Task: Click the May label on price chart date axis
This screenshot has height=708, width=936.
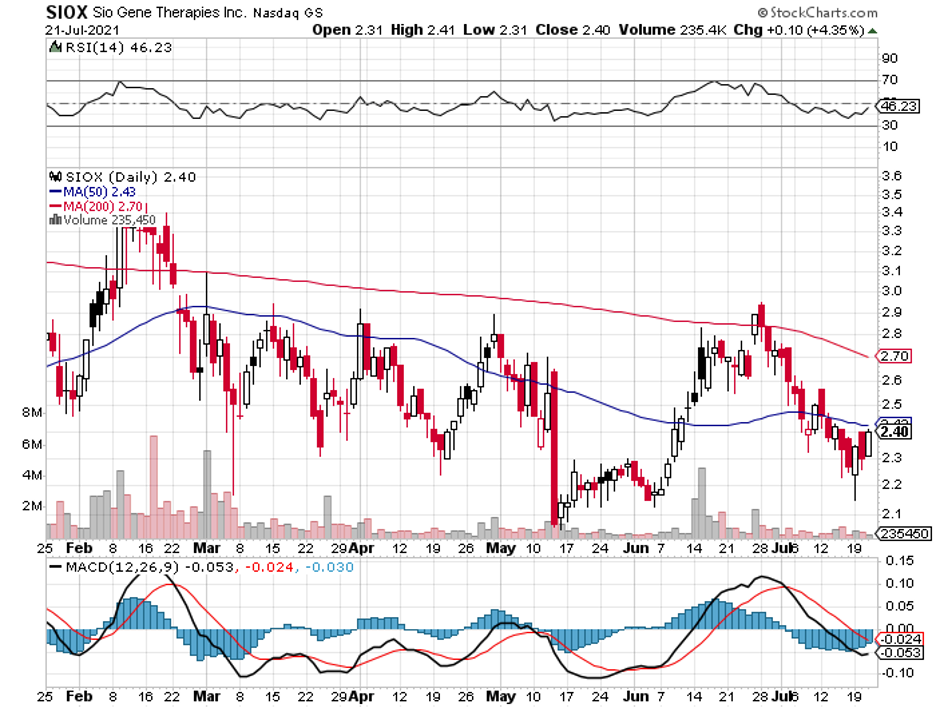Action: 500,549
